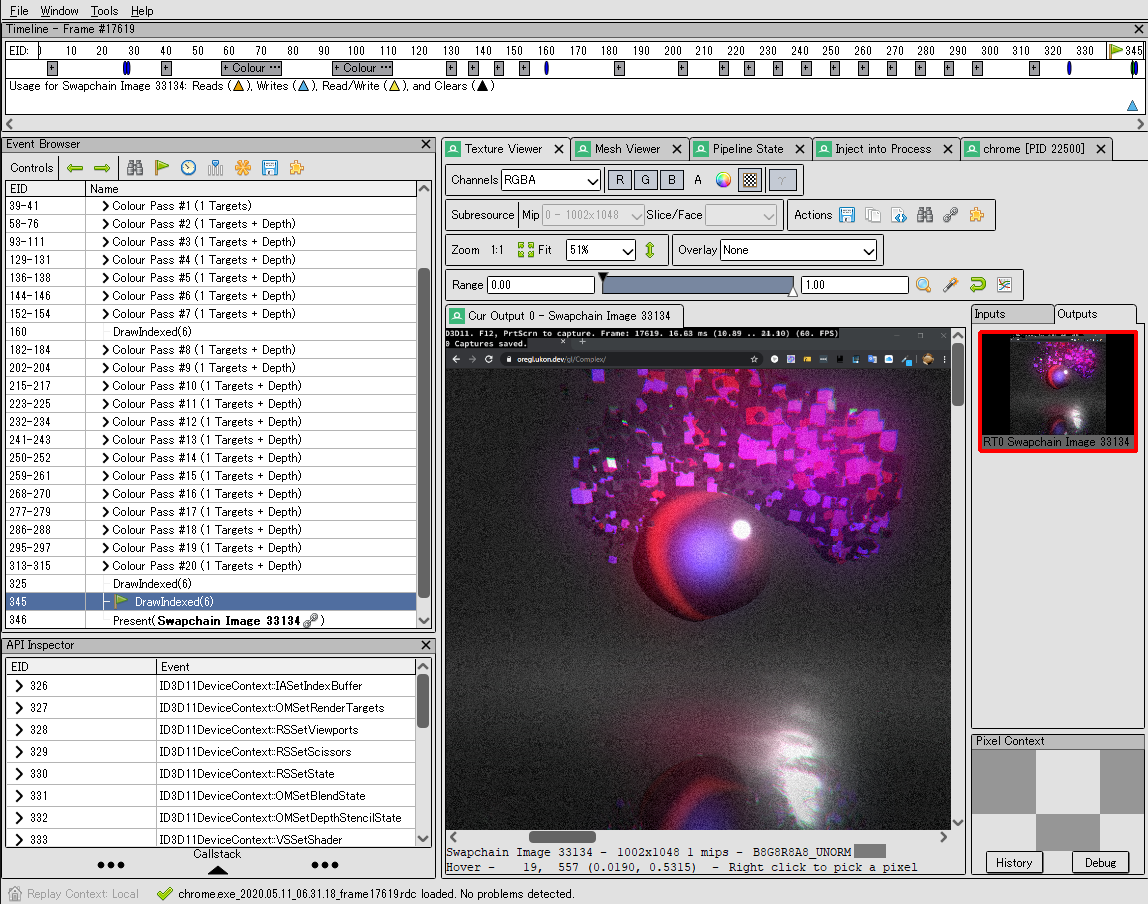
Task: Click the Debug button in Pixel Context
Action: click(1100, 862)
